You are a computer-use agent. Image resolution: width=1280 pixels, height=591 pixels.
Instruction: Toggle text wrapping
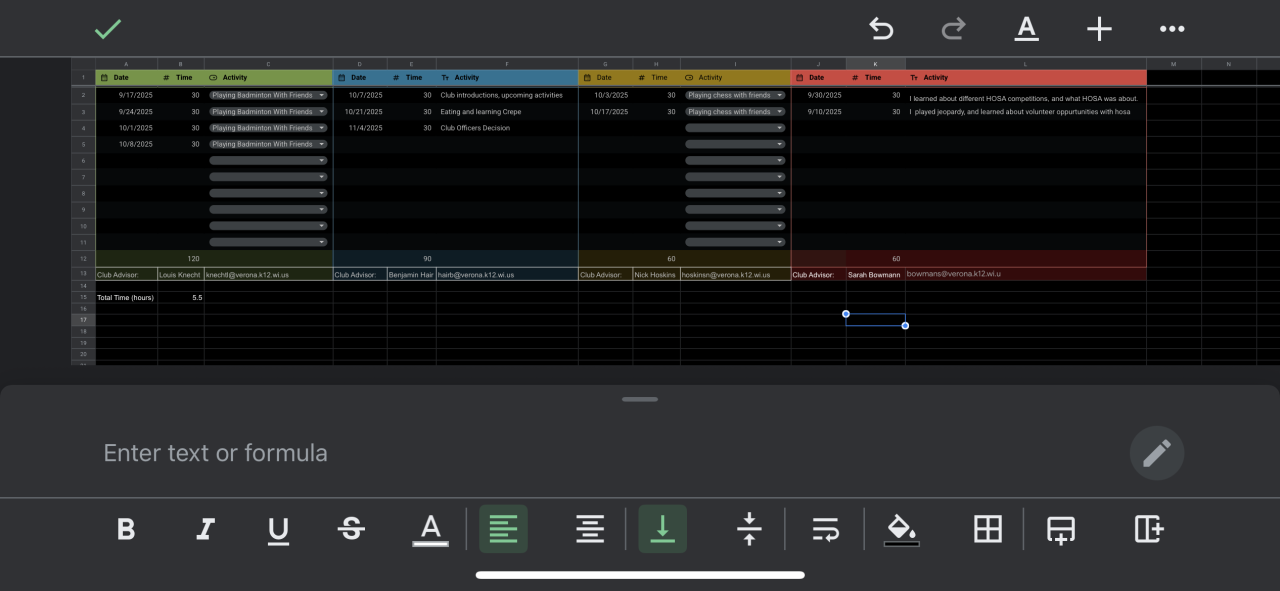tap(825, 529)
